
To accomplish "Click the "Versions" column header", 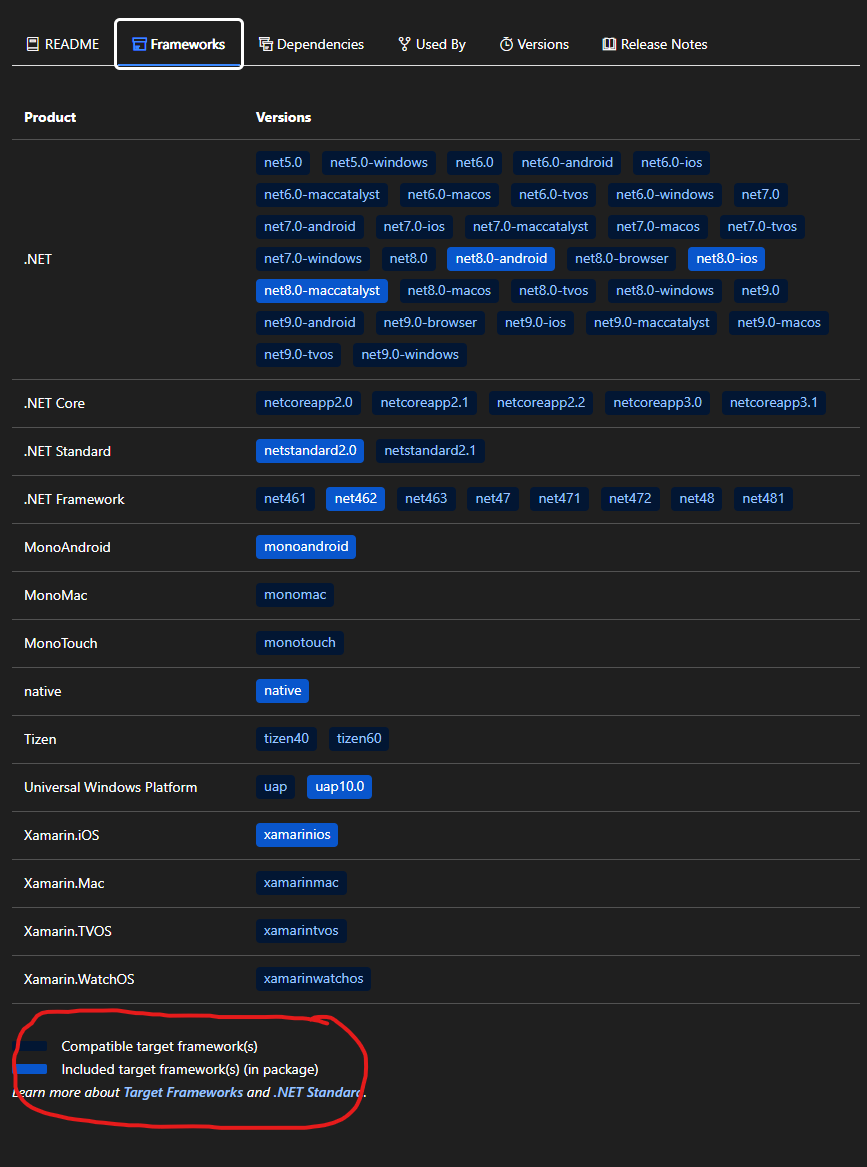I will coord(284,117).
